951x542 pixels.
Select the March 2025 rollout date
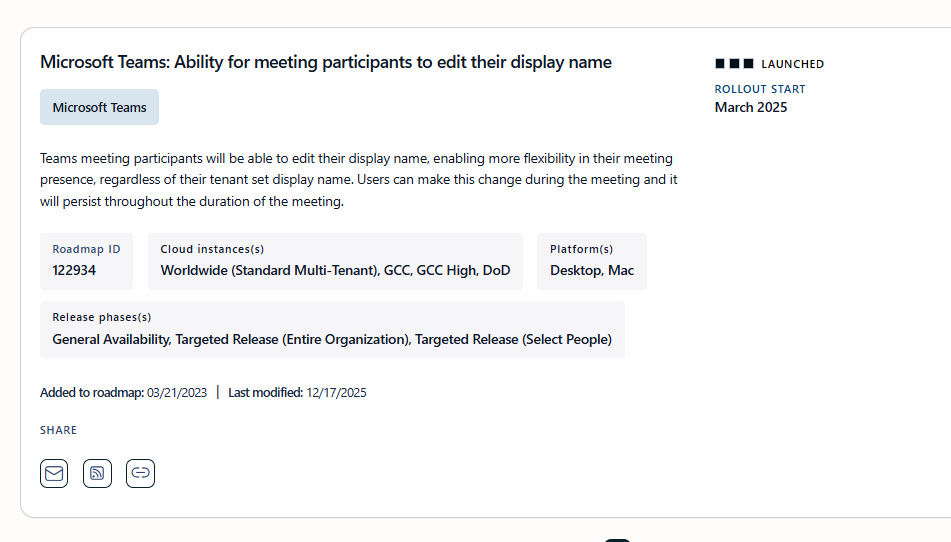coord(751,107)
